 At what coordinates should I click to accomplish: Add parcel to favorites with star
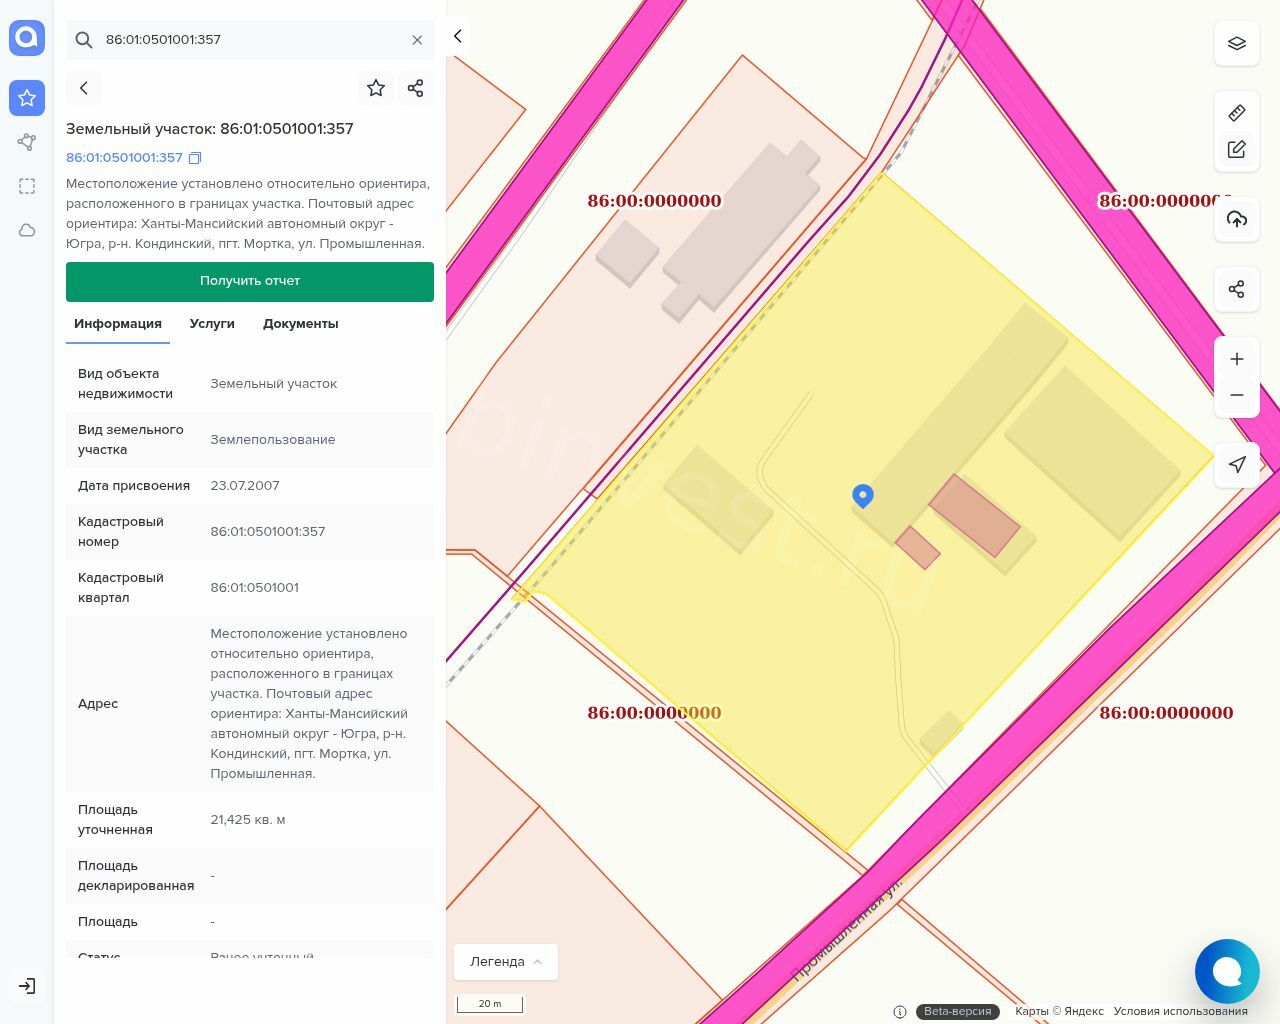(376, 88)
